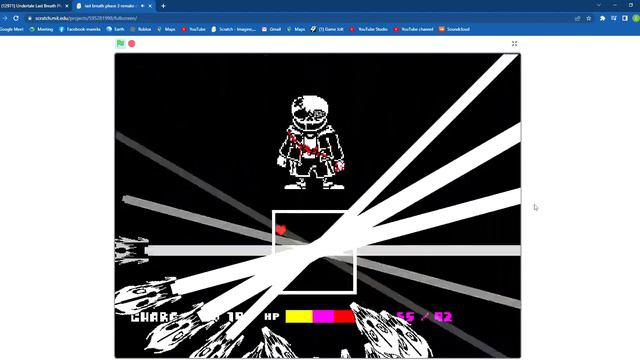This screenshot has width=640, height=360.
Task: Click the HP label beside health bar
Action: click(x=272, y=316)
